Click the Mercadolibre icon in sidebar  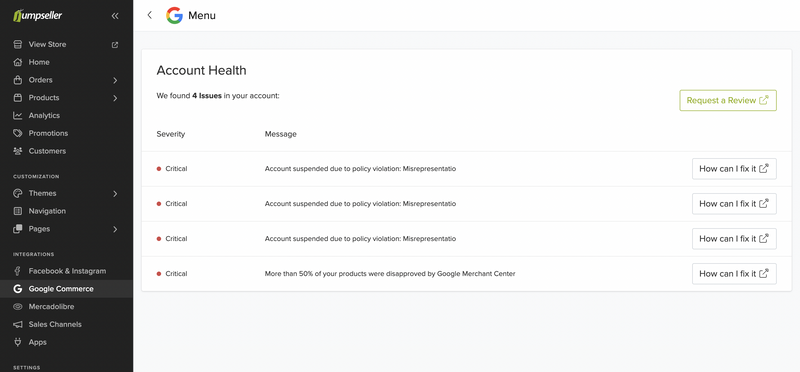point(18,307)
